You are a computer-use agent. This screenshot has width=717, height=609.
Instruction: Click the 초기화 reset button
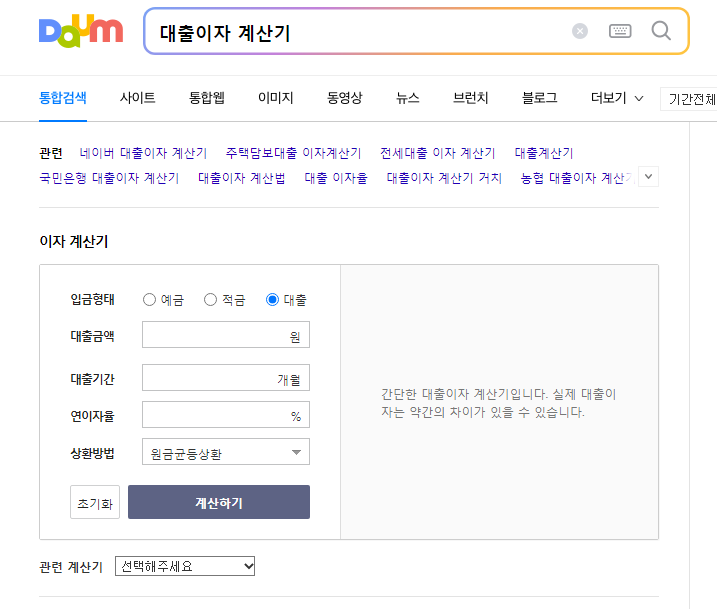point(95,502)
